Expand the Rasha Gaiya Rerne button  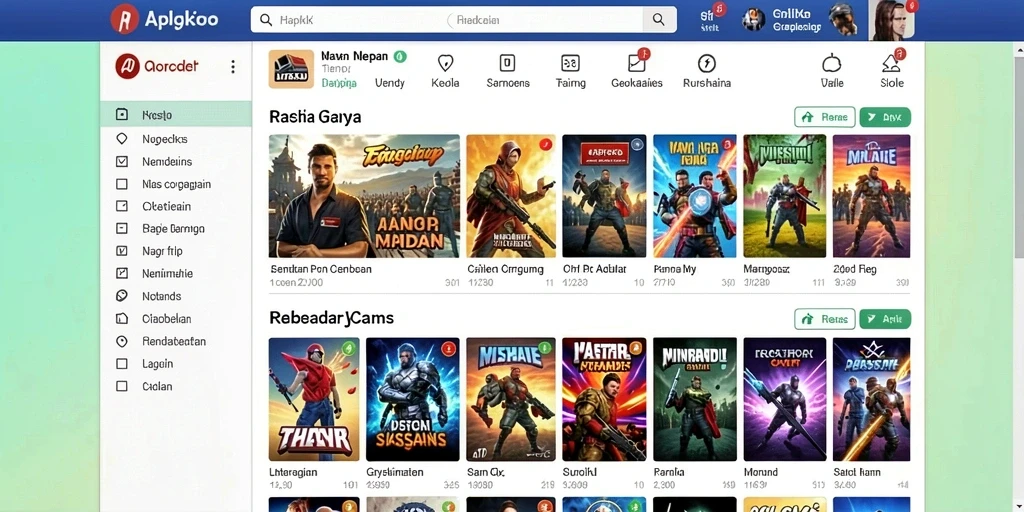(825, 117)
